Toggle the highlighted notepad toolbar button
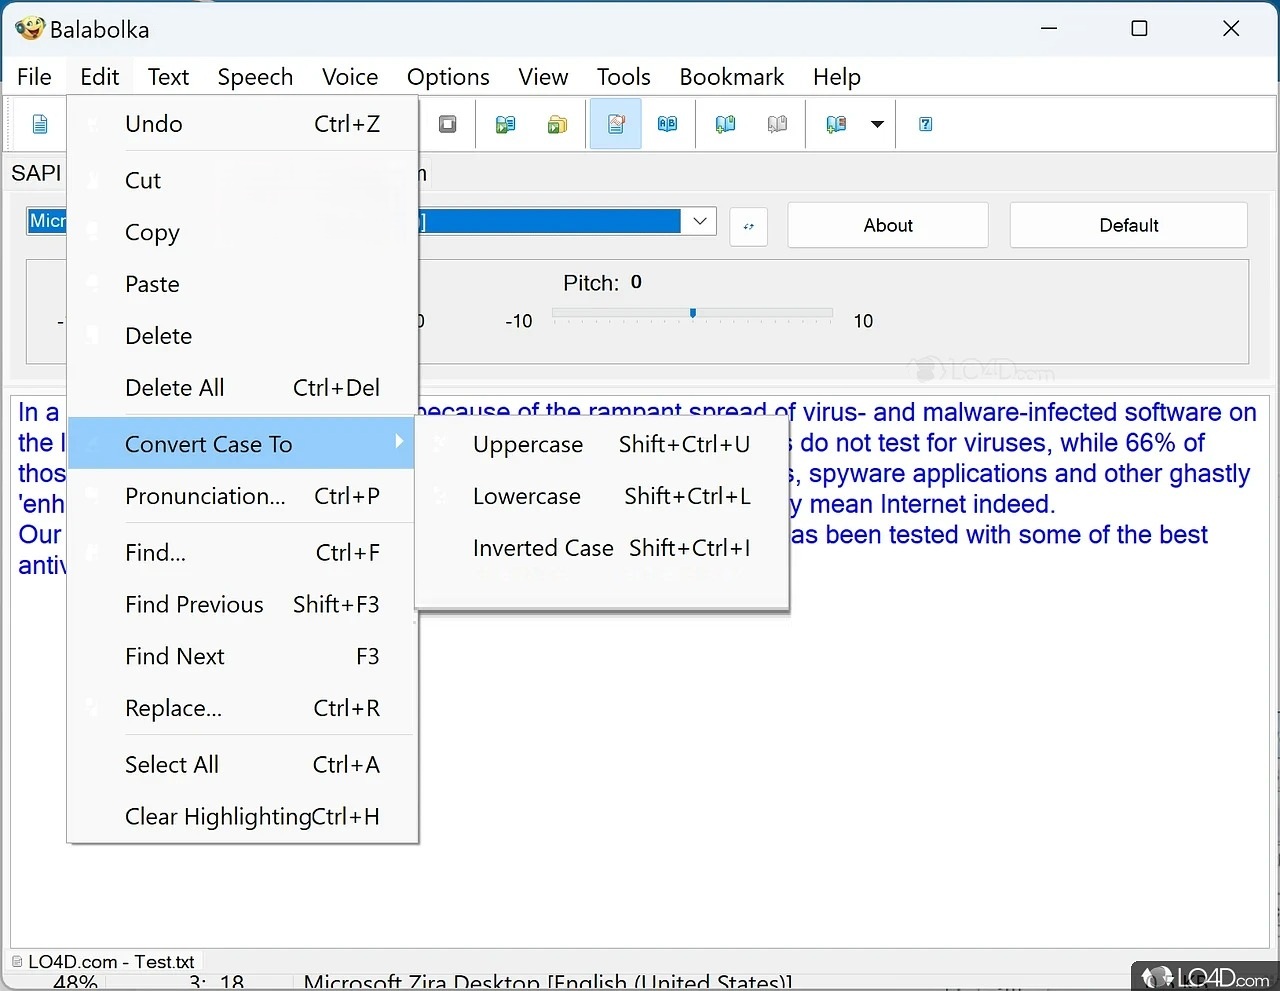1280x991 pixels. coord(616,124)
